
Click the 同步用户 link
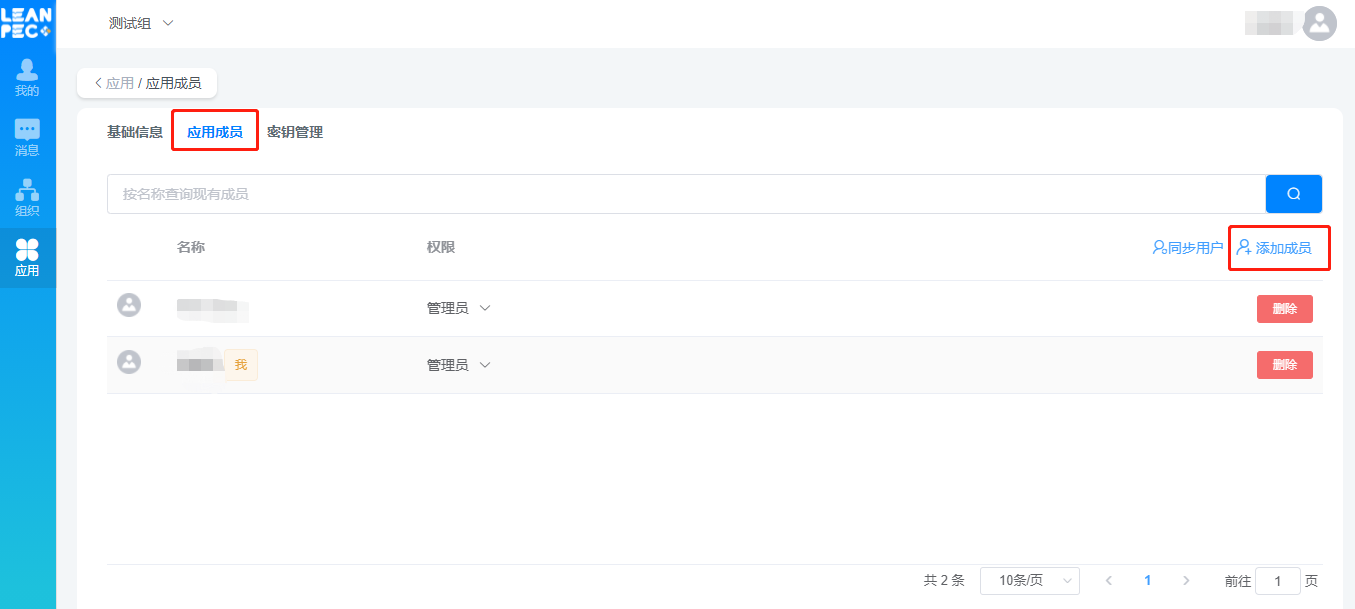point(1187,247)
